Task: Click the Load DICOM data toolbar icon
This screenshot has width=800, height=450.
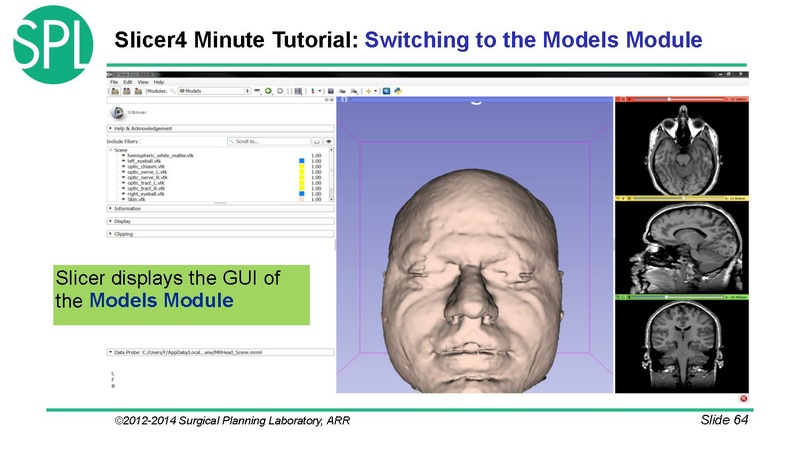Action: click(x=127, y=91)
